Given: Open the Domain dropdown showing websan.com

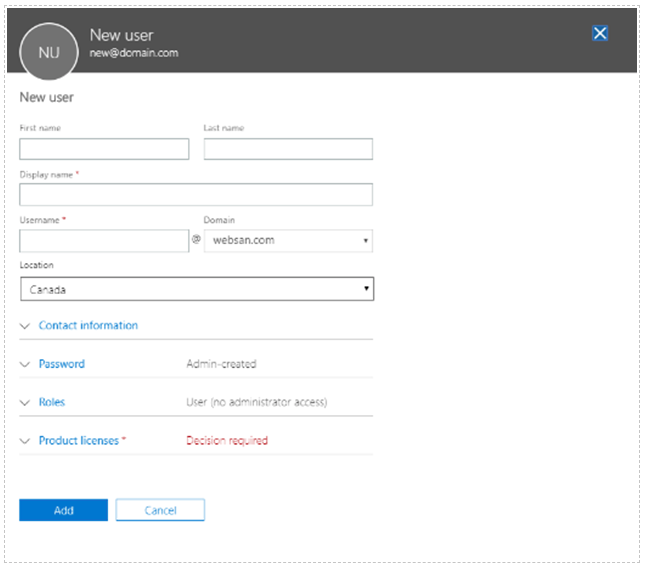Looking at the screenshot, I should pos(288,241).
